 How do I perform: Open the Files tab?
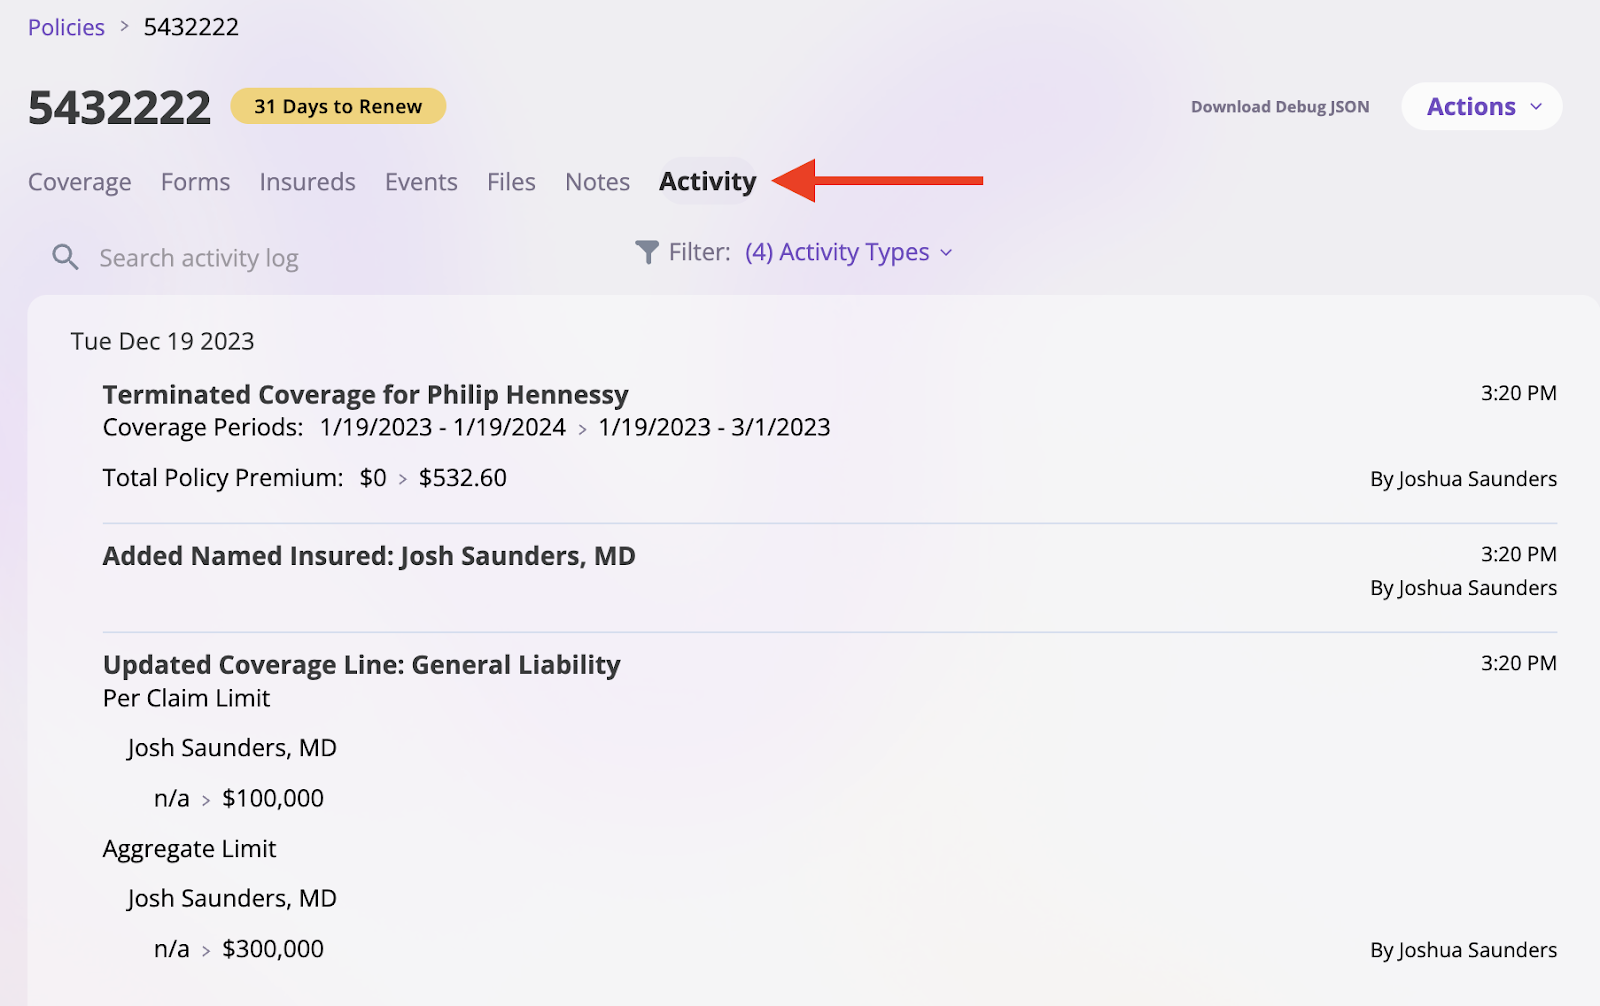pyautogui.click(x=511, y=182)
